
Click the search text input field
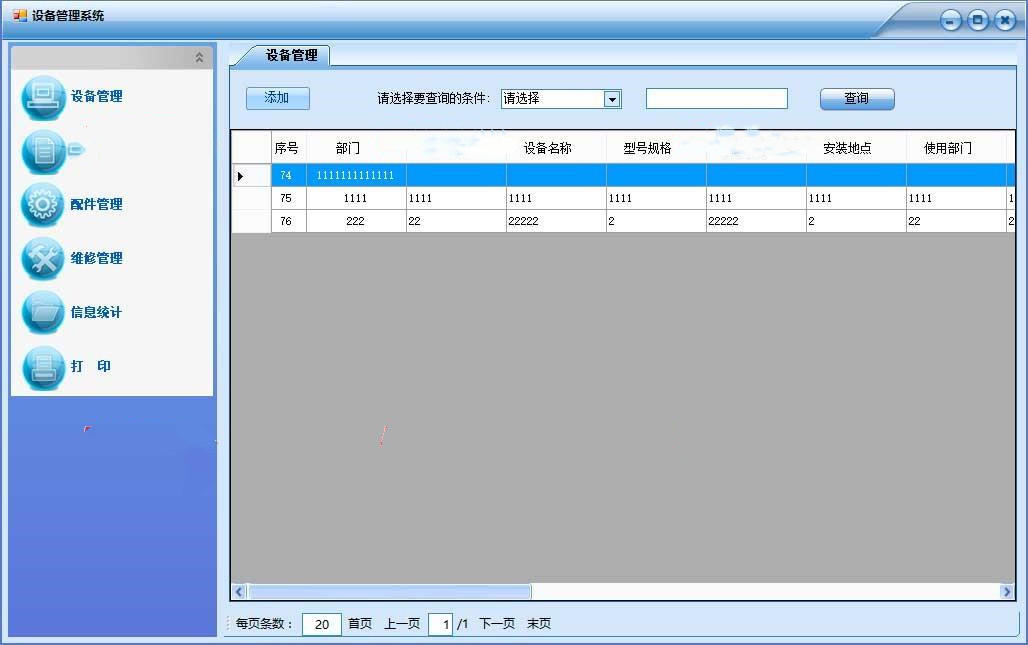coord(717,98)
